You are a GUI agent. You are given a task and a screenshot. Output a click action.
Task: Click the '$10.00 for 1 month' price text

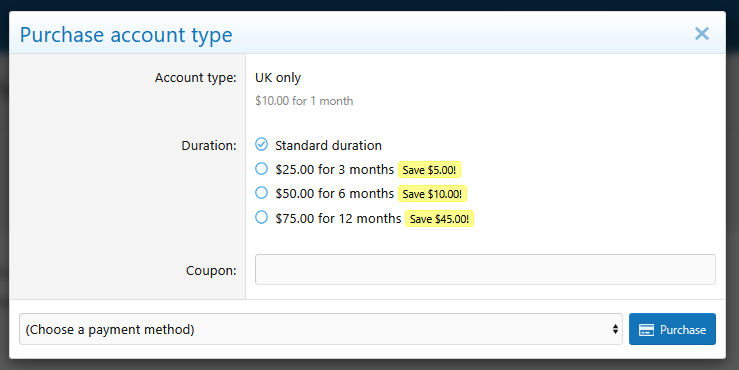304,101
